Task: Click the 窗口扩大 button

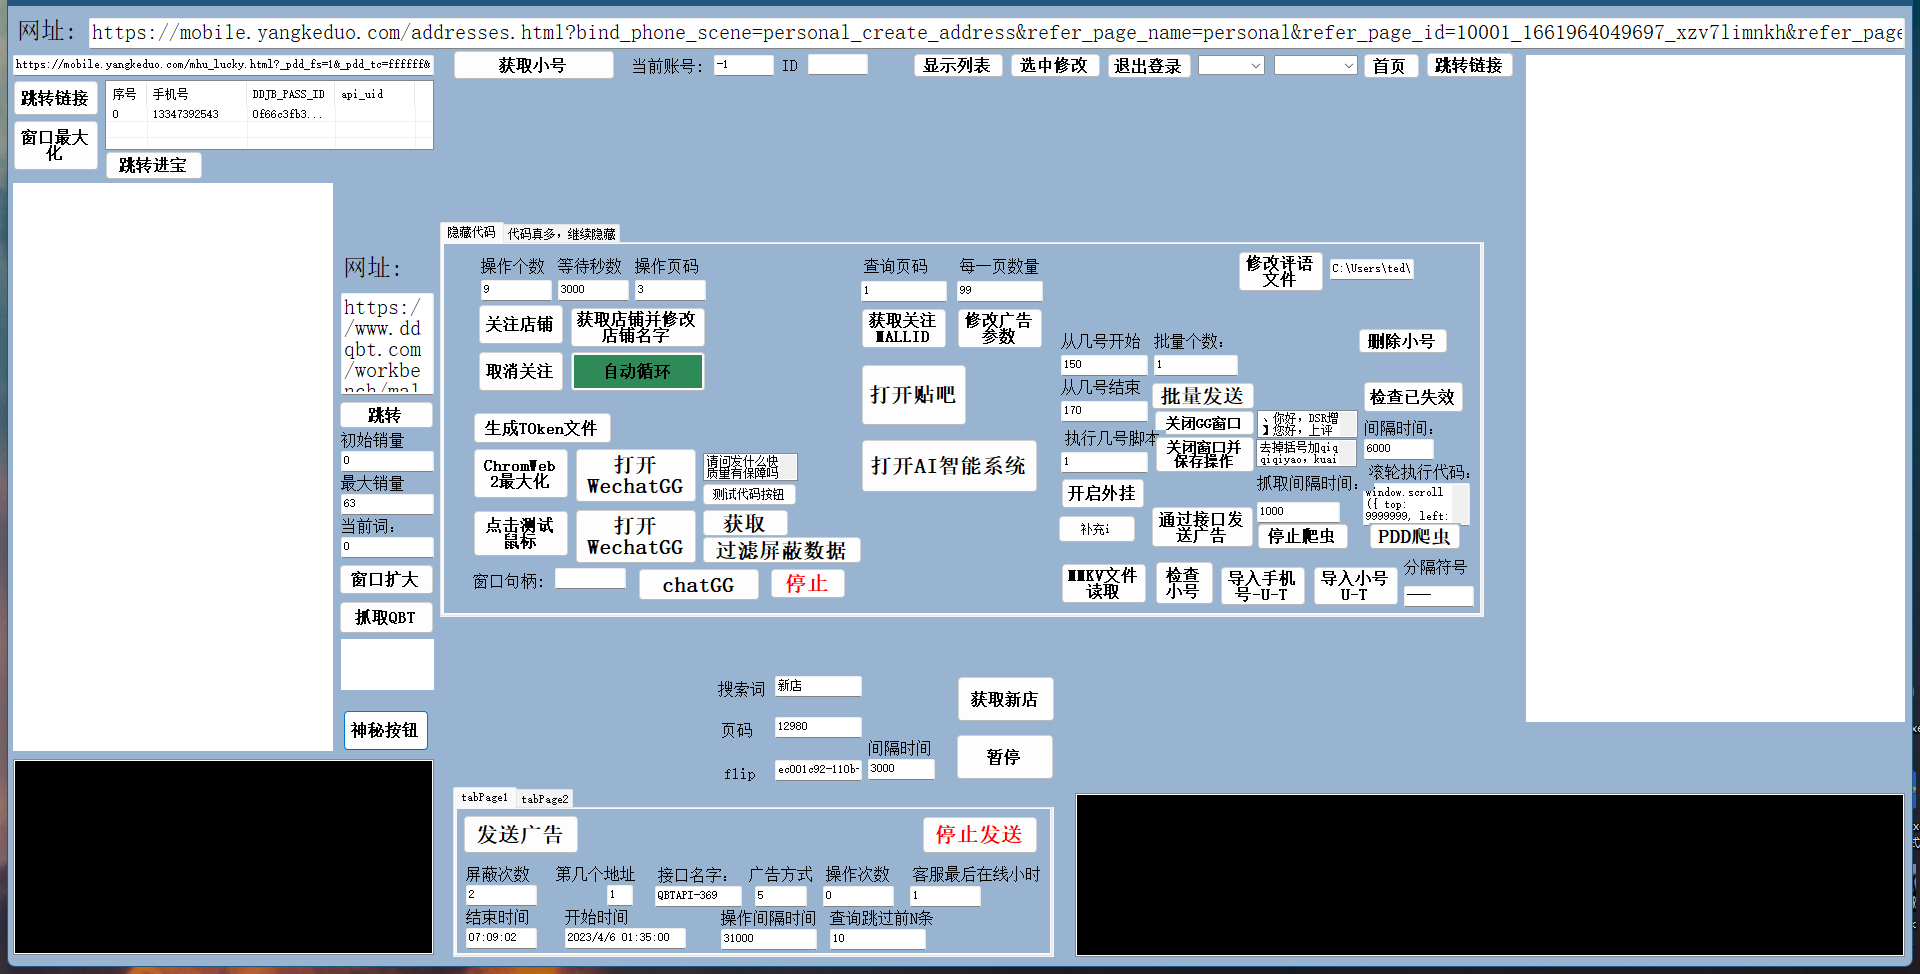Action: tap(385, 579)
